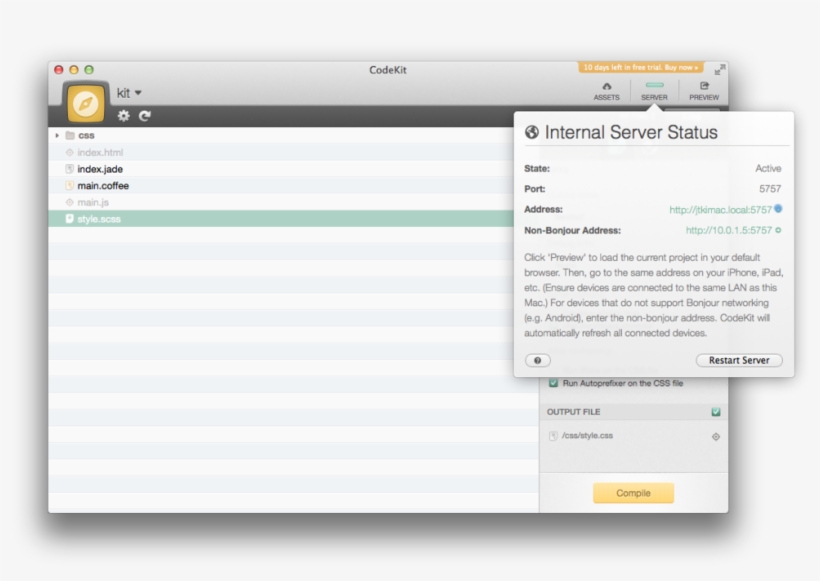This screenshot has height=581, width=820.
Task: Click the State value Active
Action: click(768, 168)
